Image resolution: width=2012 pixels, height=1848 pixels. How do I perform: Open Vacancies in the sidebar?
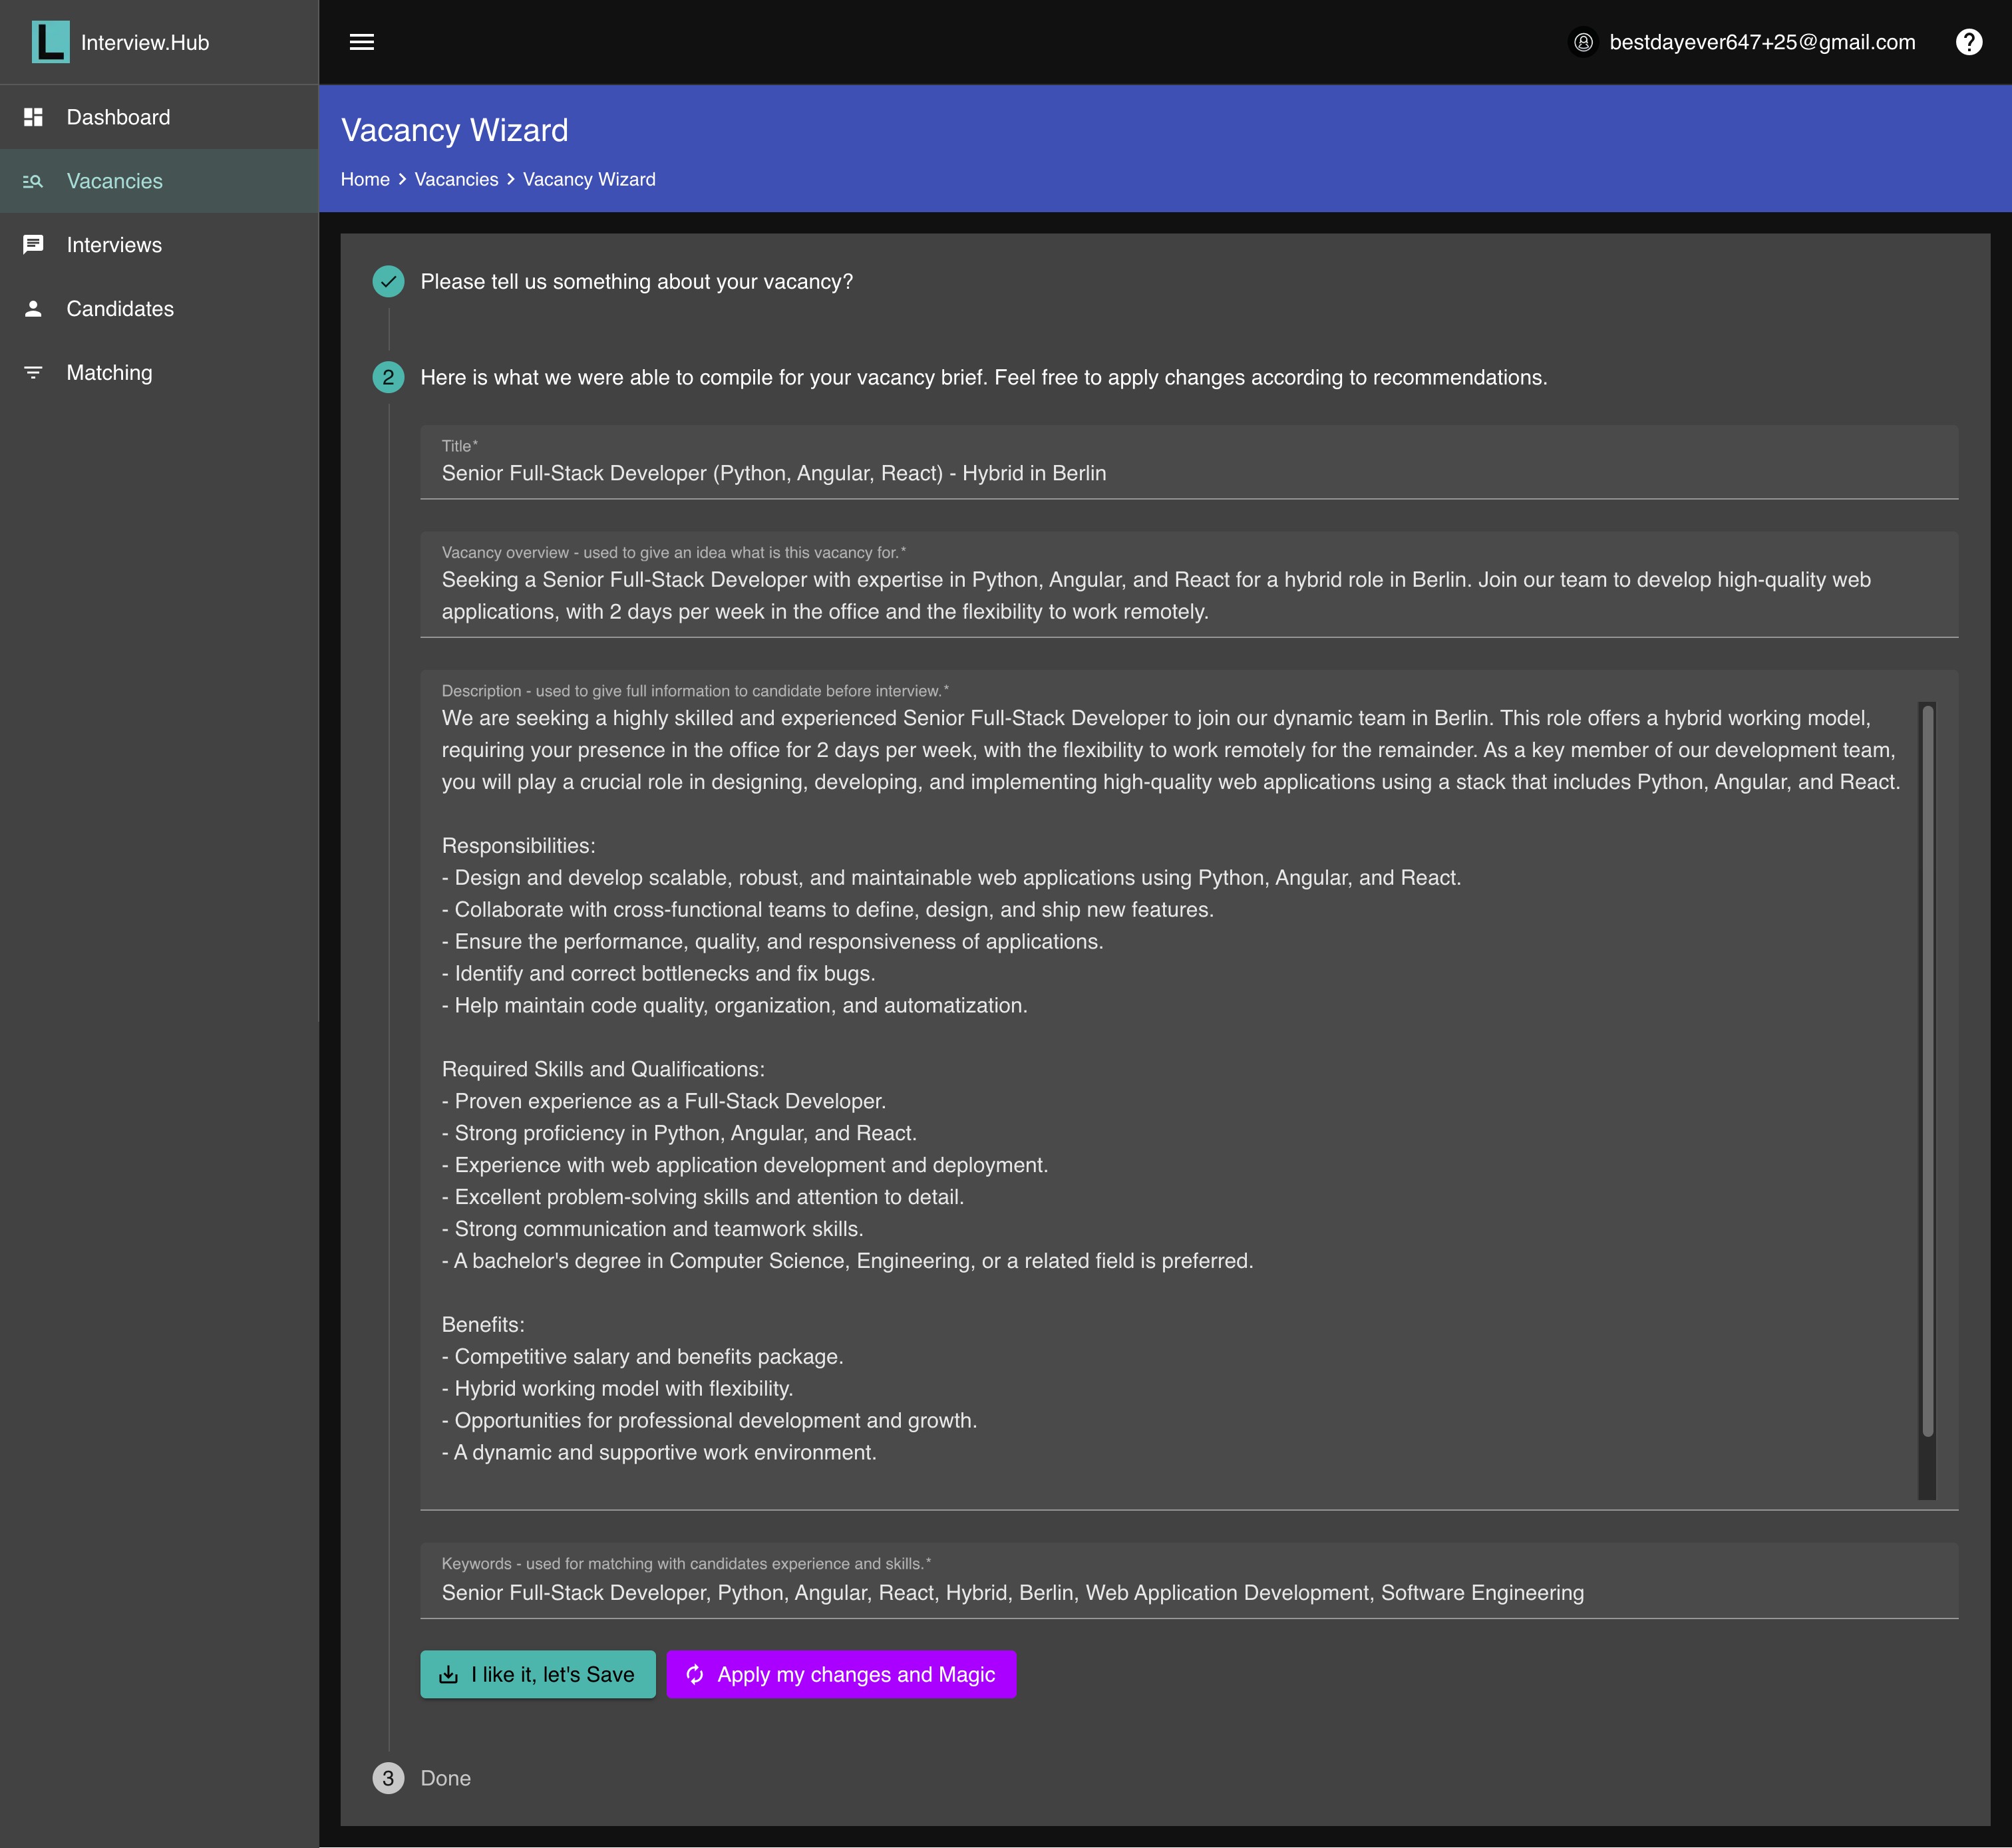coord(114,181)
